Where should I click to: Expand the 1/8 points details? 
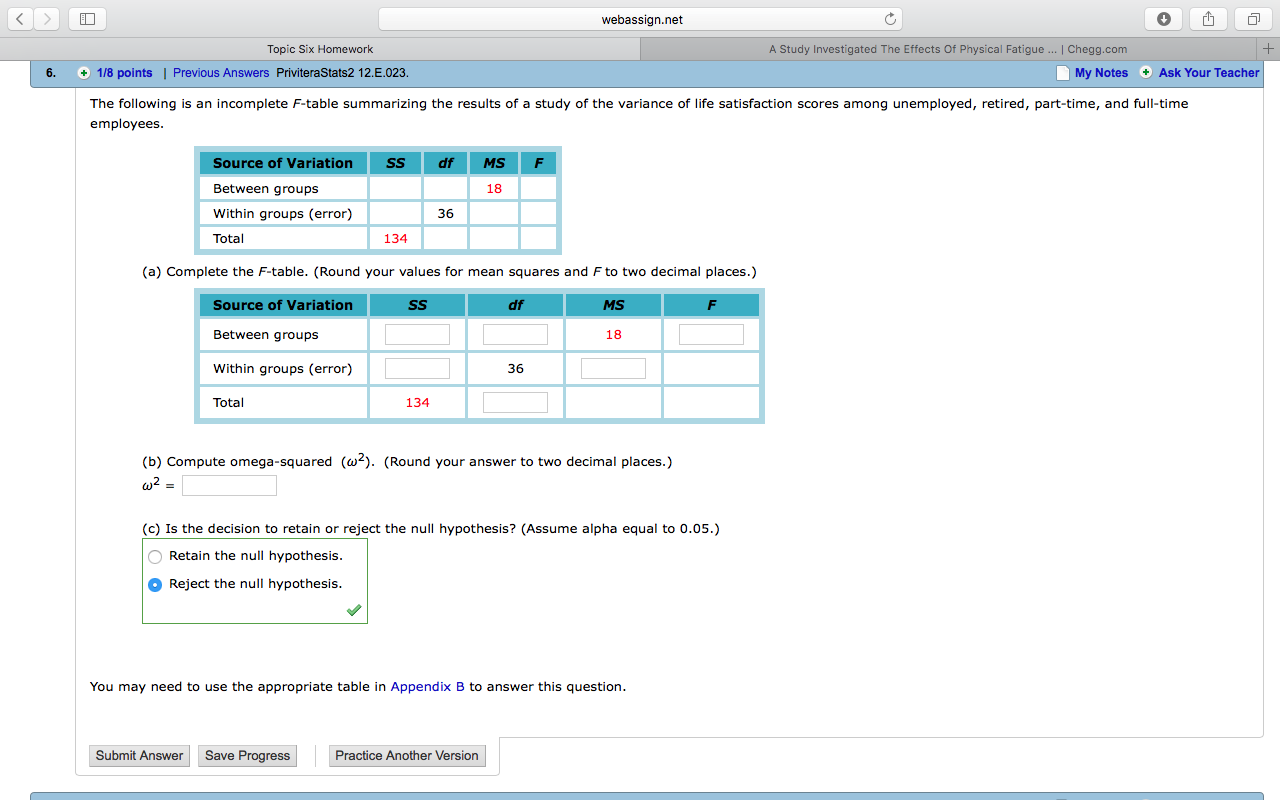[x=84, y=73]
